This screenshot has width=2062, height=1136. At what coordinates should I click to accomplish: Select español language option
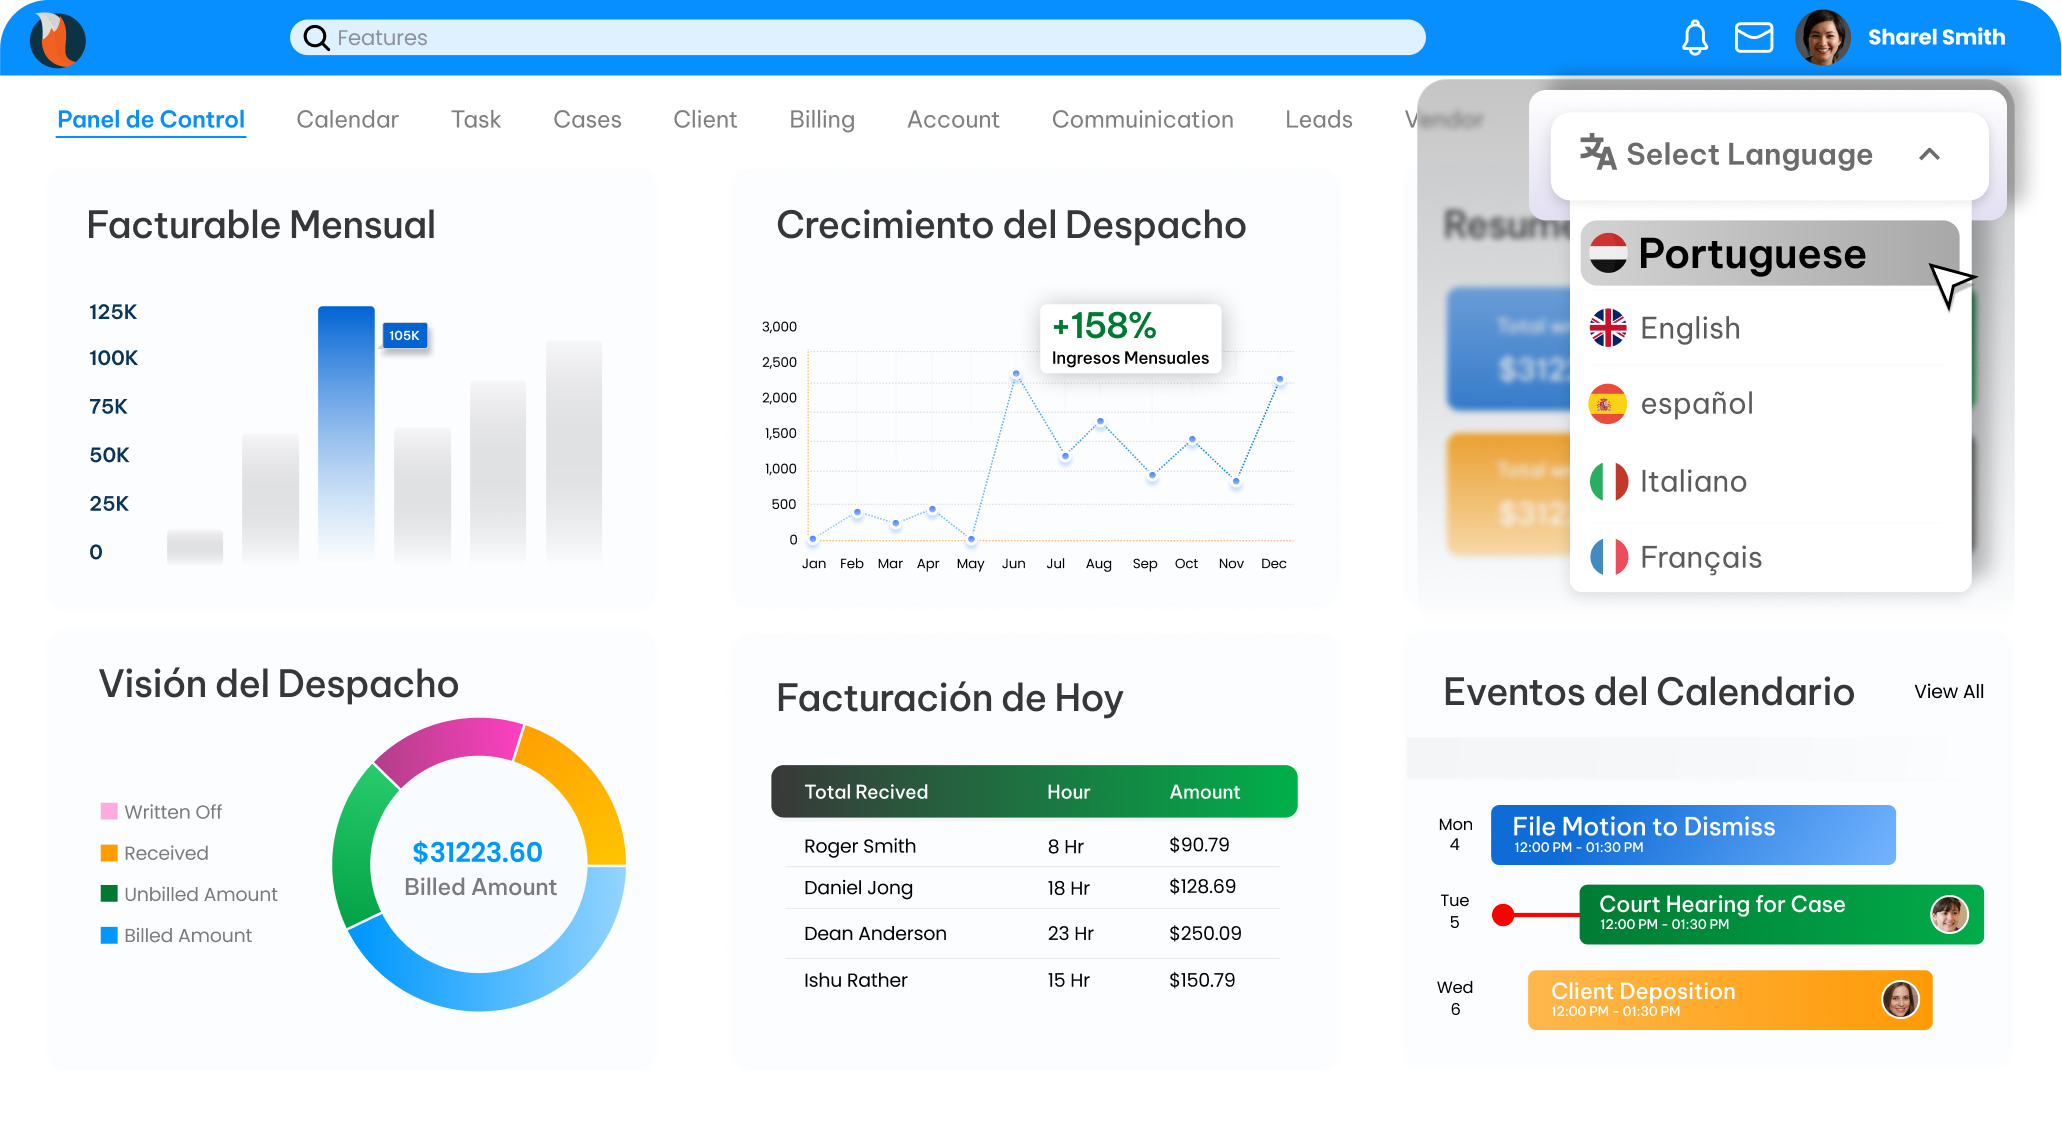tap(1696, 404)
